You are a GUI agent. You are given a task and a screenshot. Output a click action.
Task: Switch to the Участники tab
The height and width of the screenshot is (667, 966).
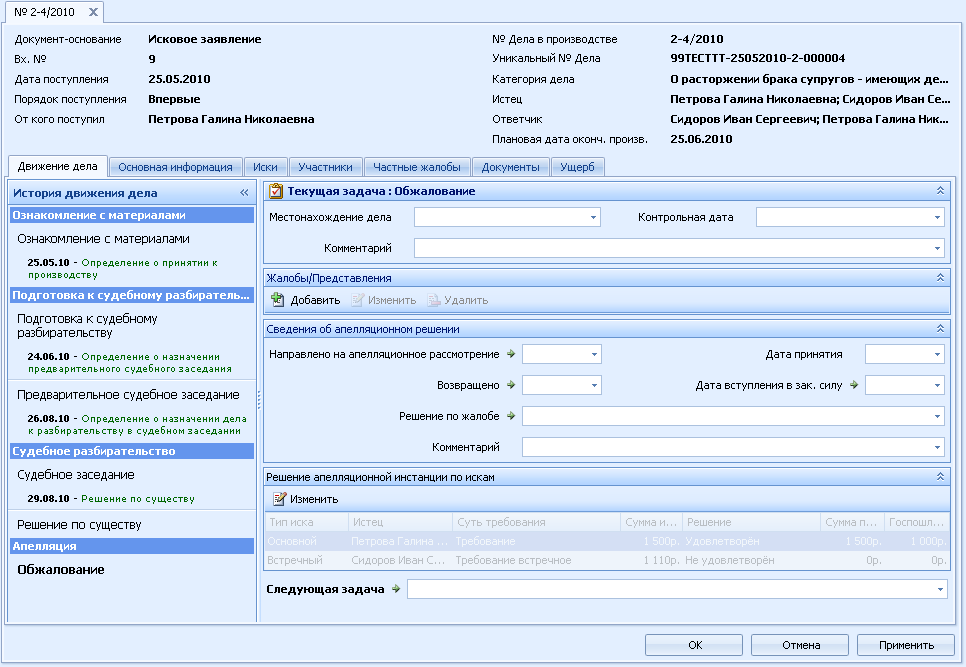(x=325, y=167)
